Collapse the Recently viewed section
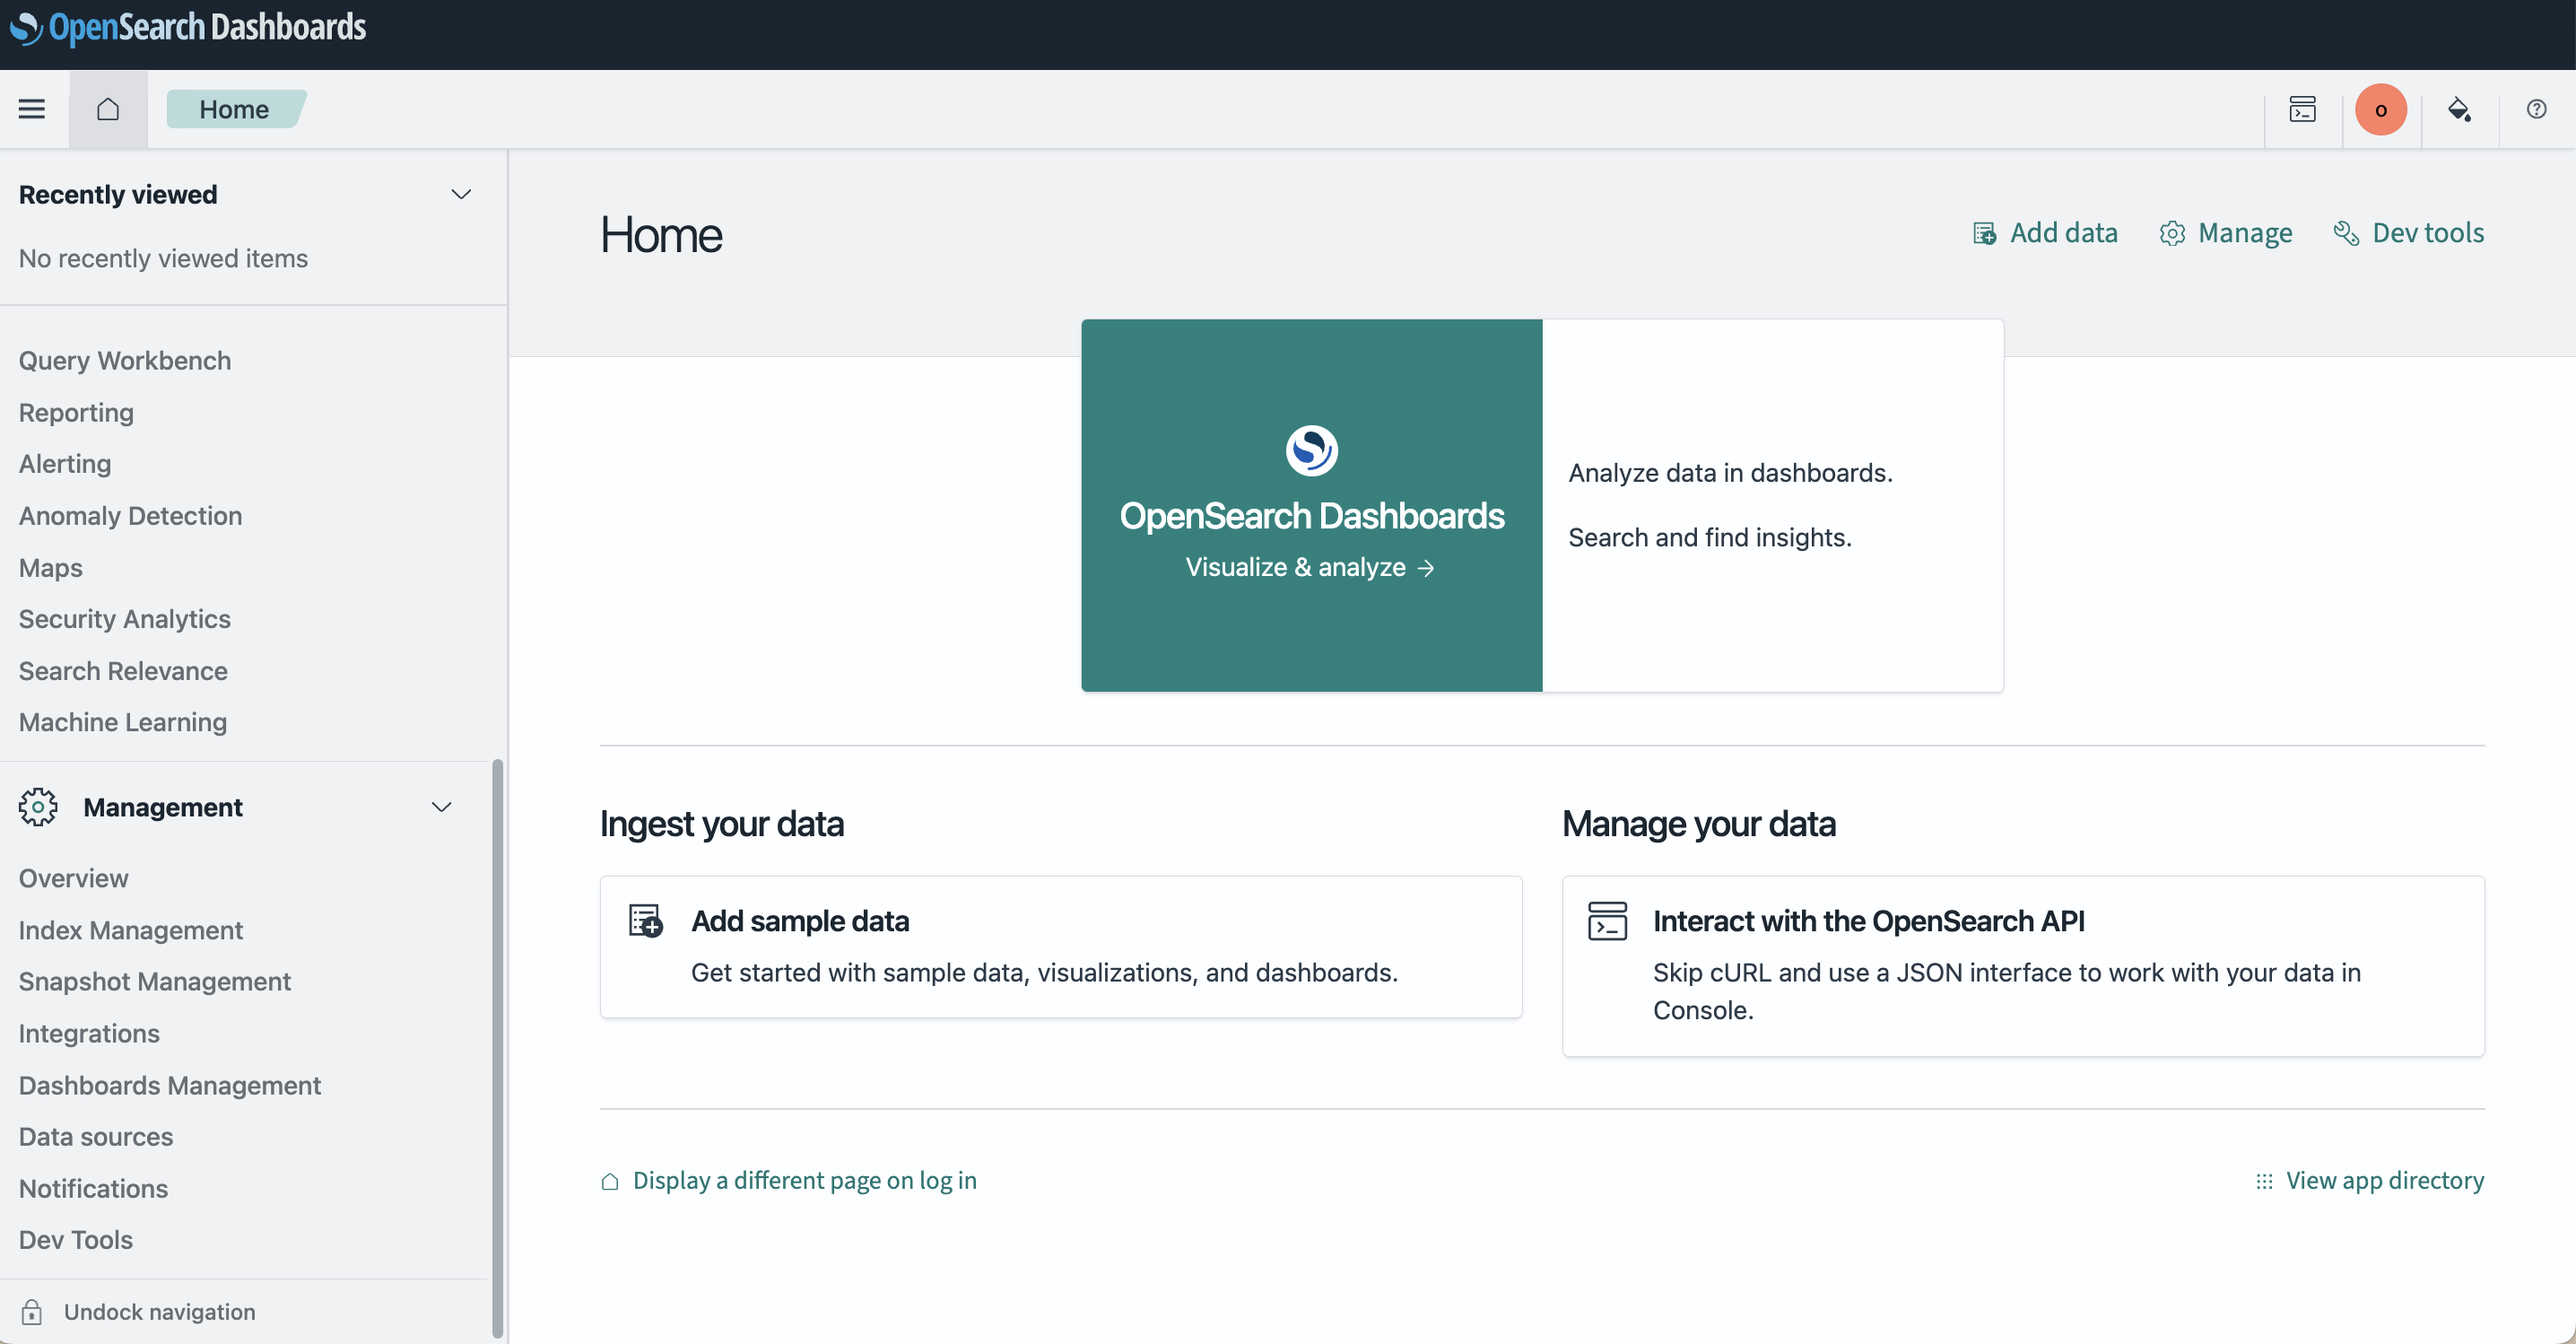 tap(461, 194)
